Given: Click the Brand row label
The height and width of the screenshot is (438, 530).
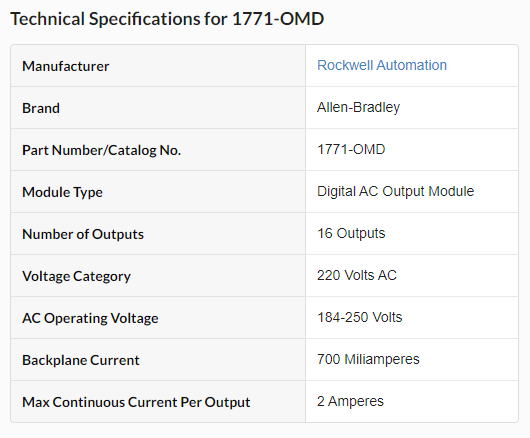Looking at the screenshot, I should pos(41,108).
